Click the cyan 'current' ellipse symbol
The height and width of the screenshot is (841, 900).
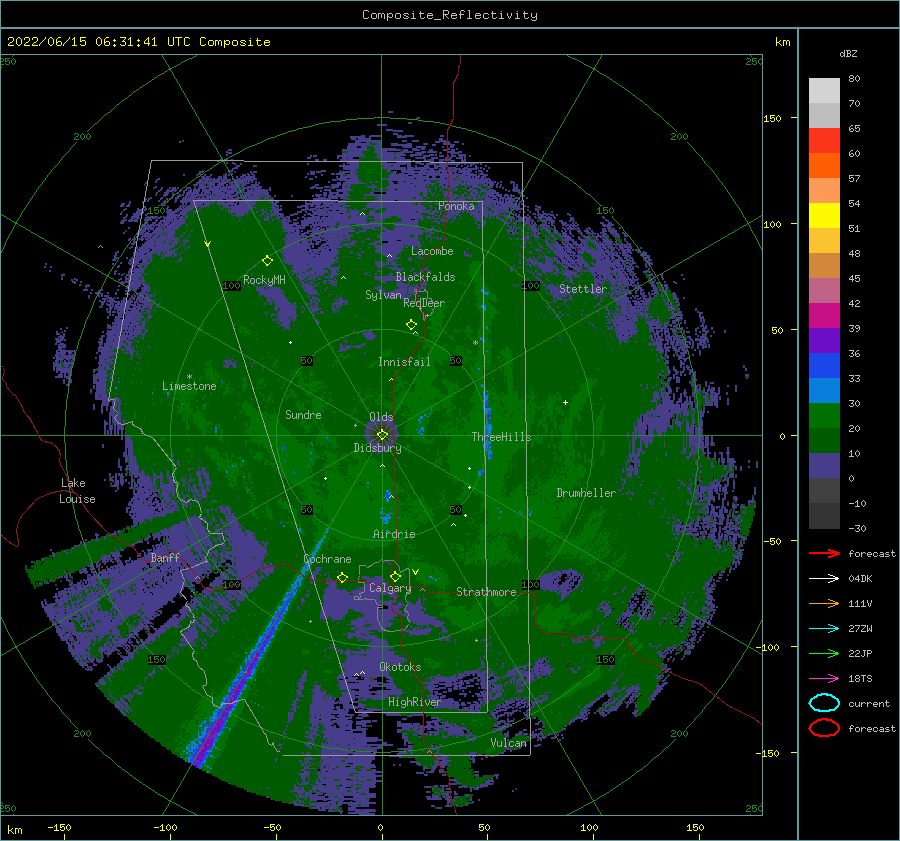[x=824, y=703]
